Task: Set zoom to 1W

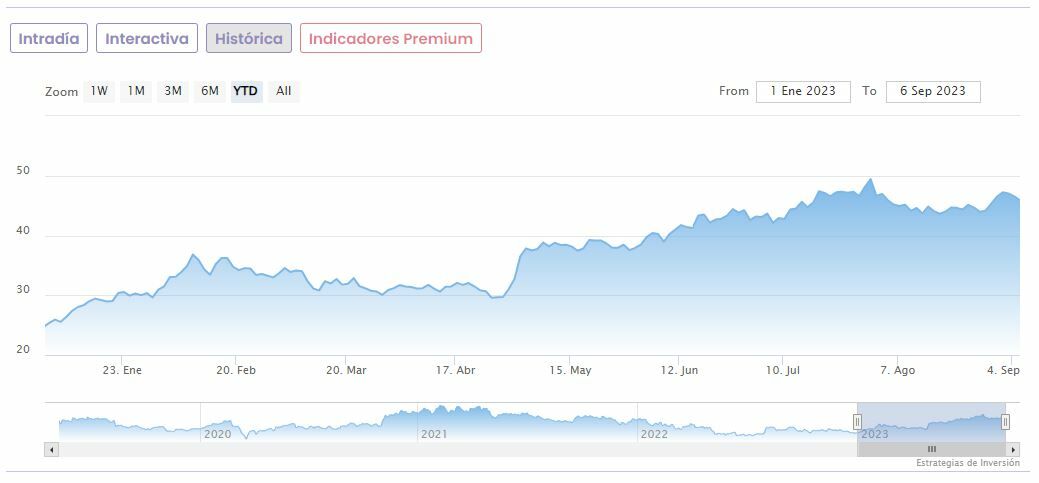Action: [x=99, y=91]
